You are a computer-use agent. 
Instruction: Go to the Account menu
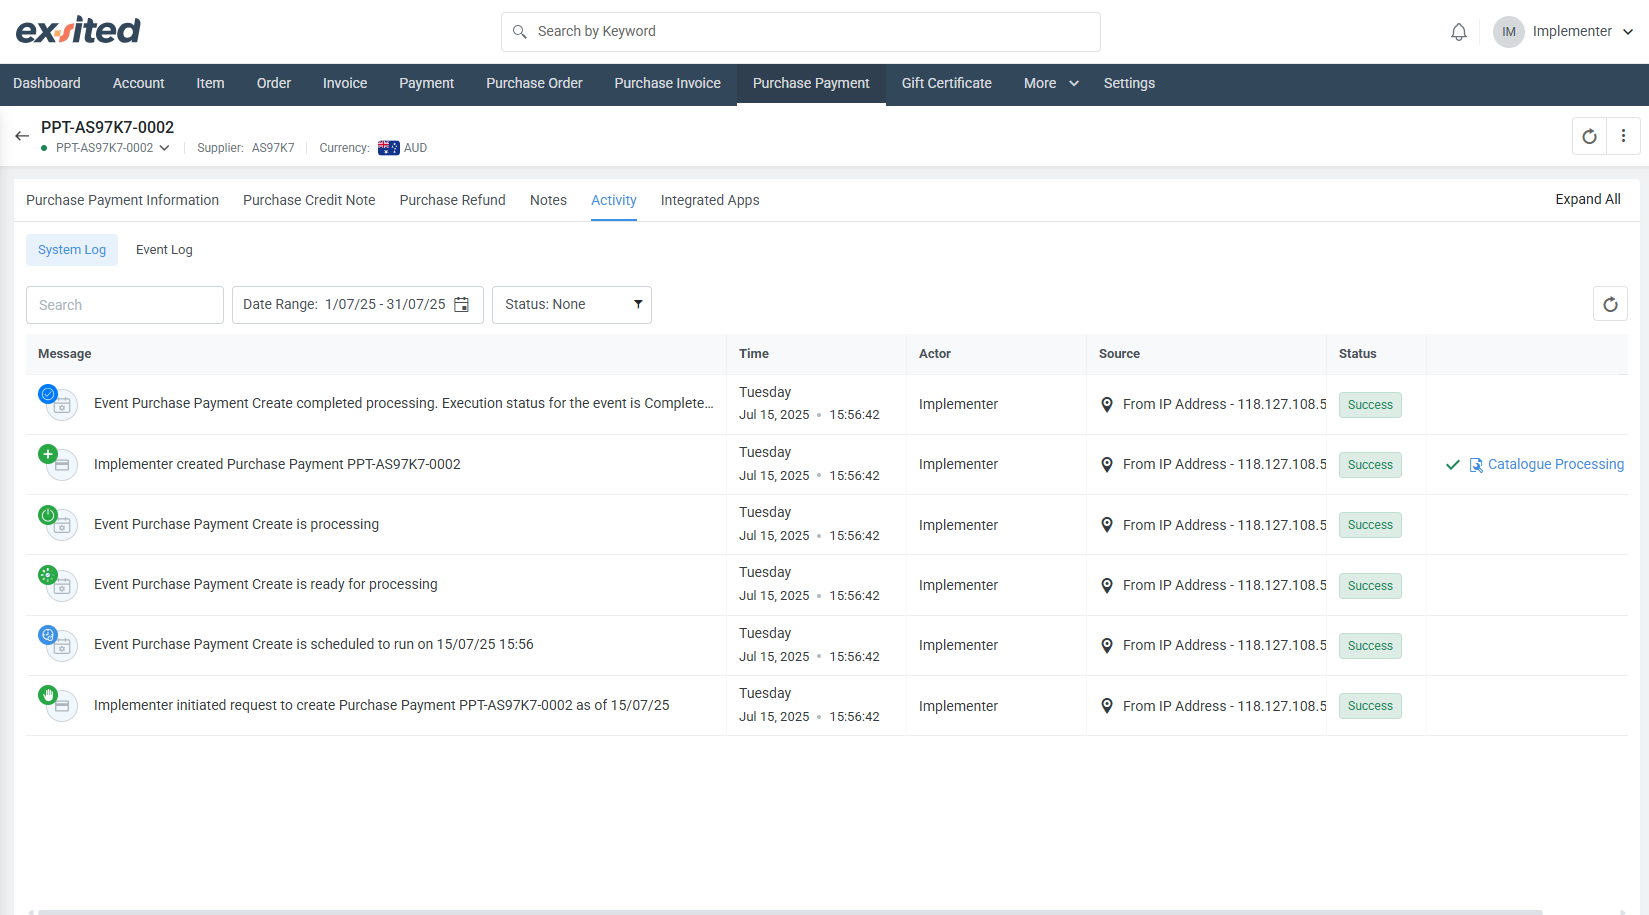click(x=139, y=84)
